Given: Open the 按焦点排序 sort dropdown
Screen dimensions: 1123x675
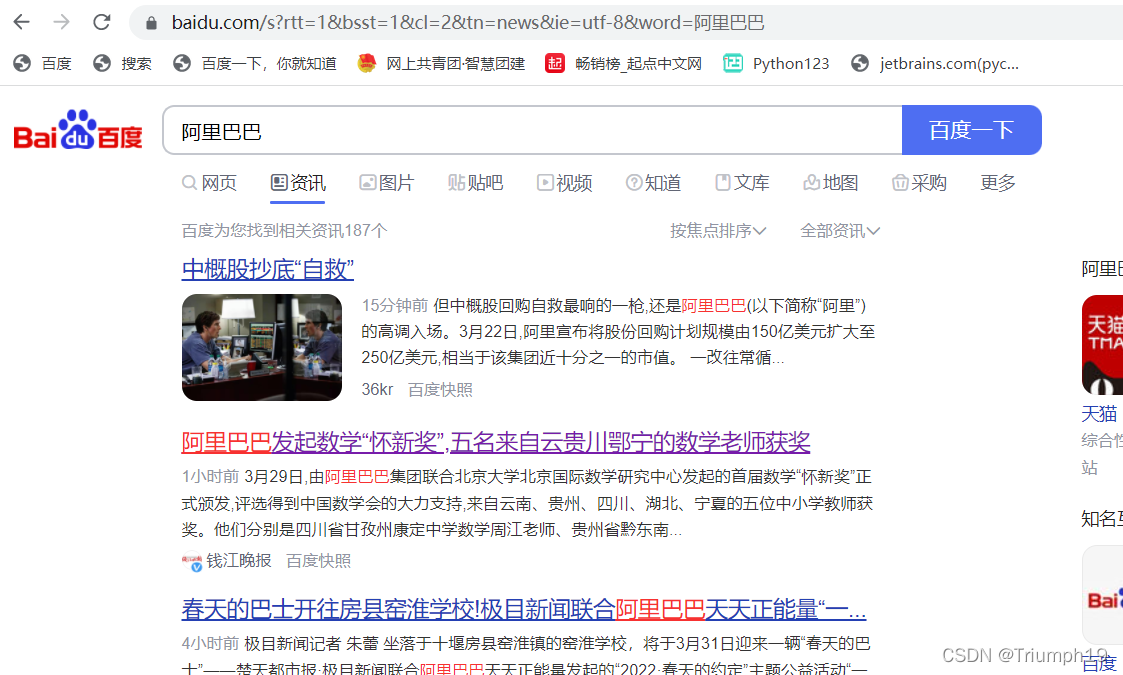Looking at the screenshot, I should (x=718, y=230).
